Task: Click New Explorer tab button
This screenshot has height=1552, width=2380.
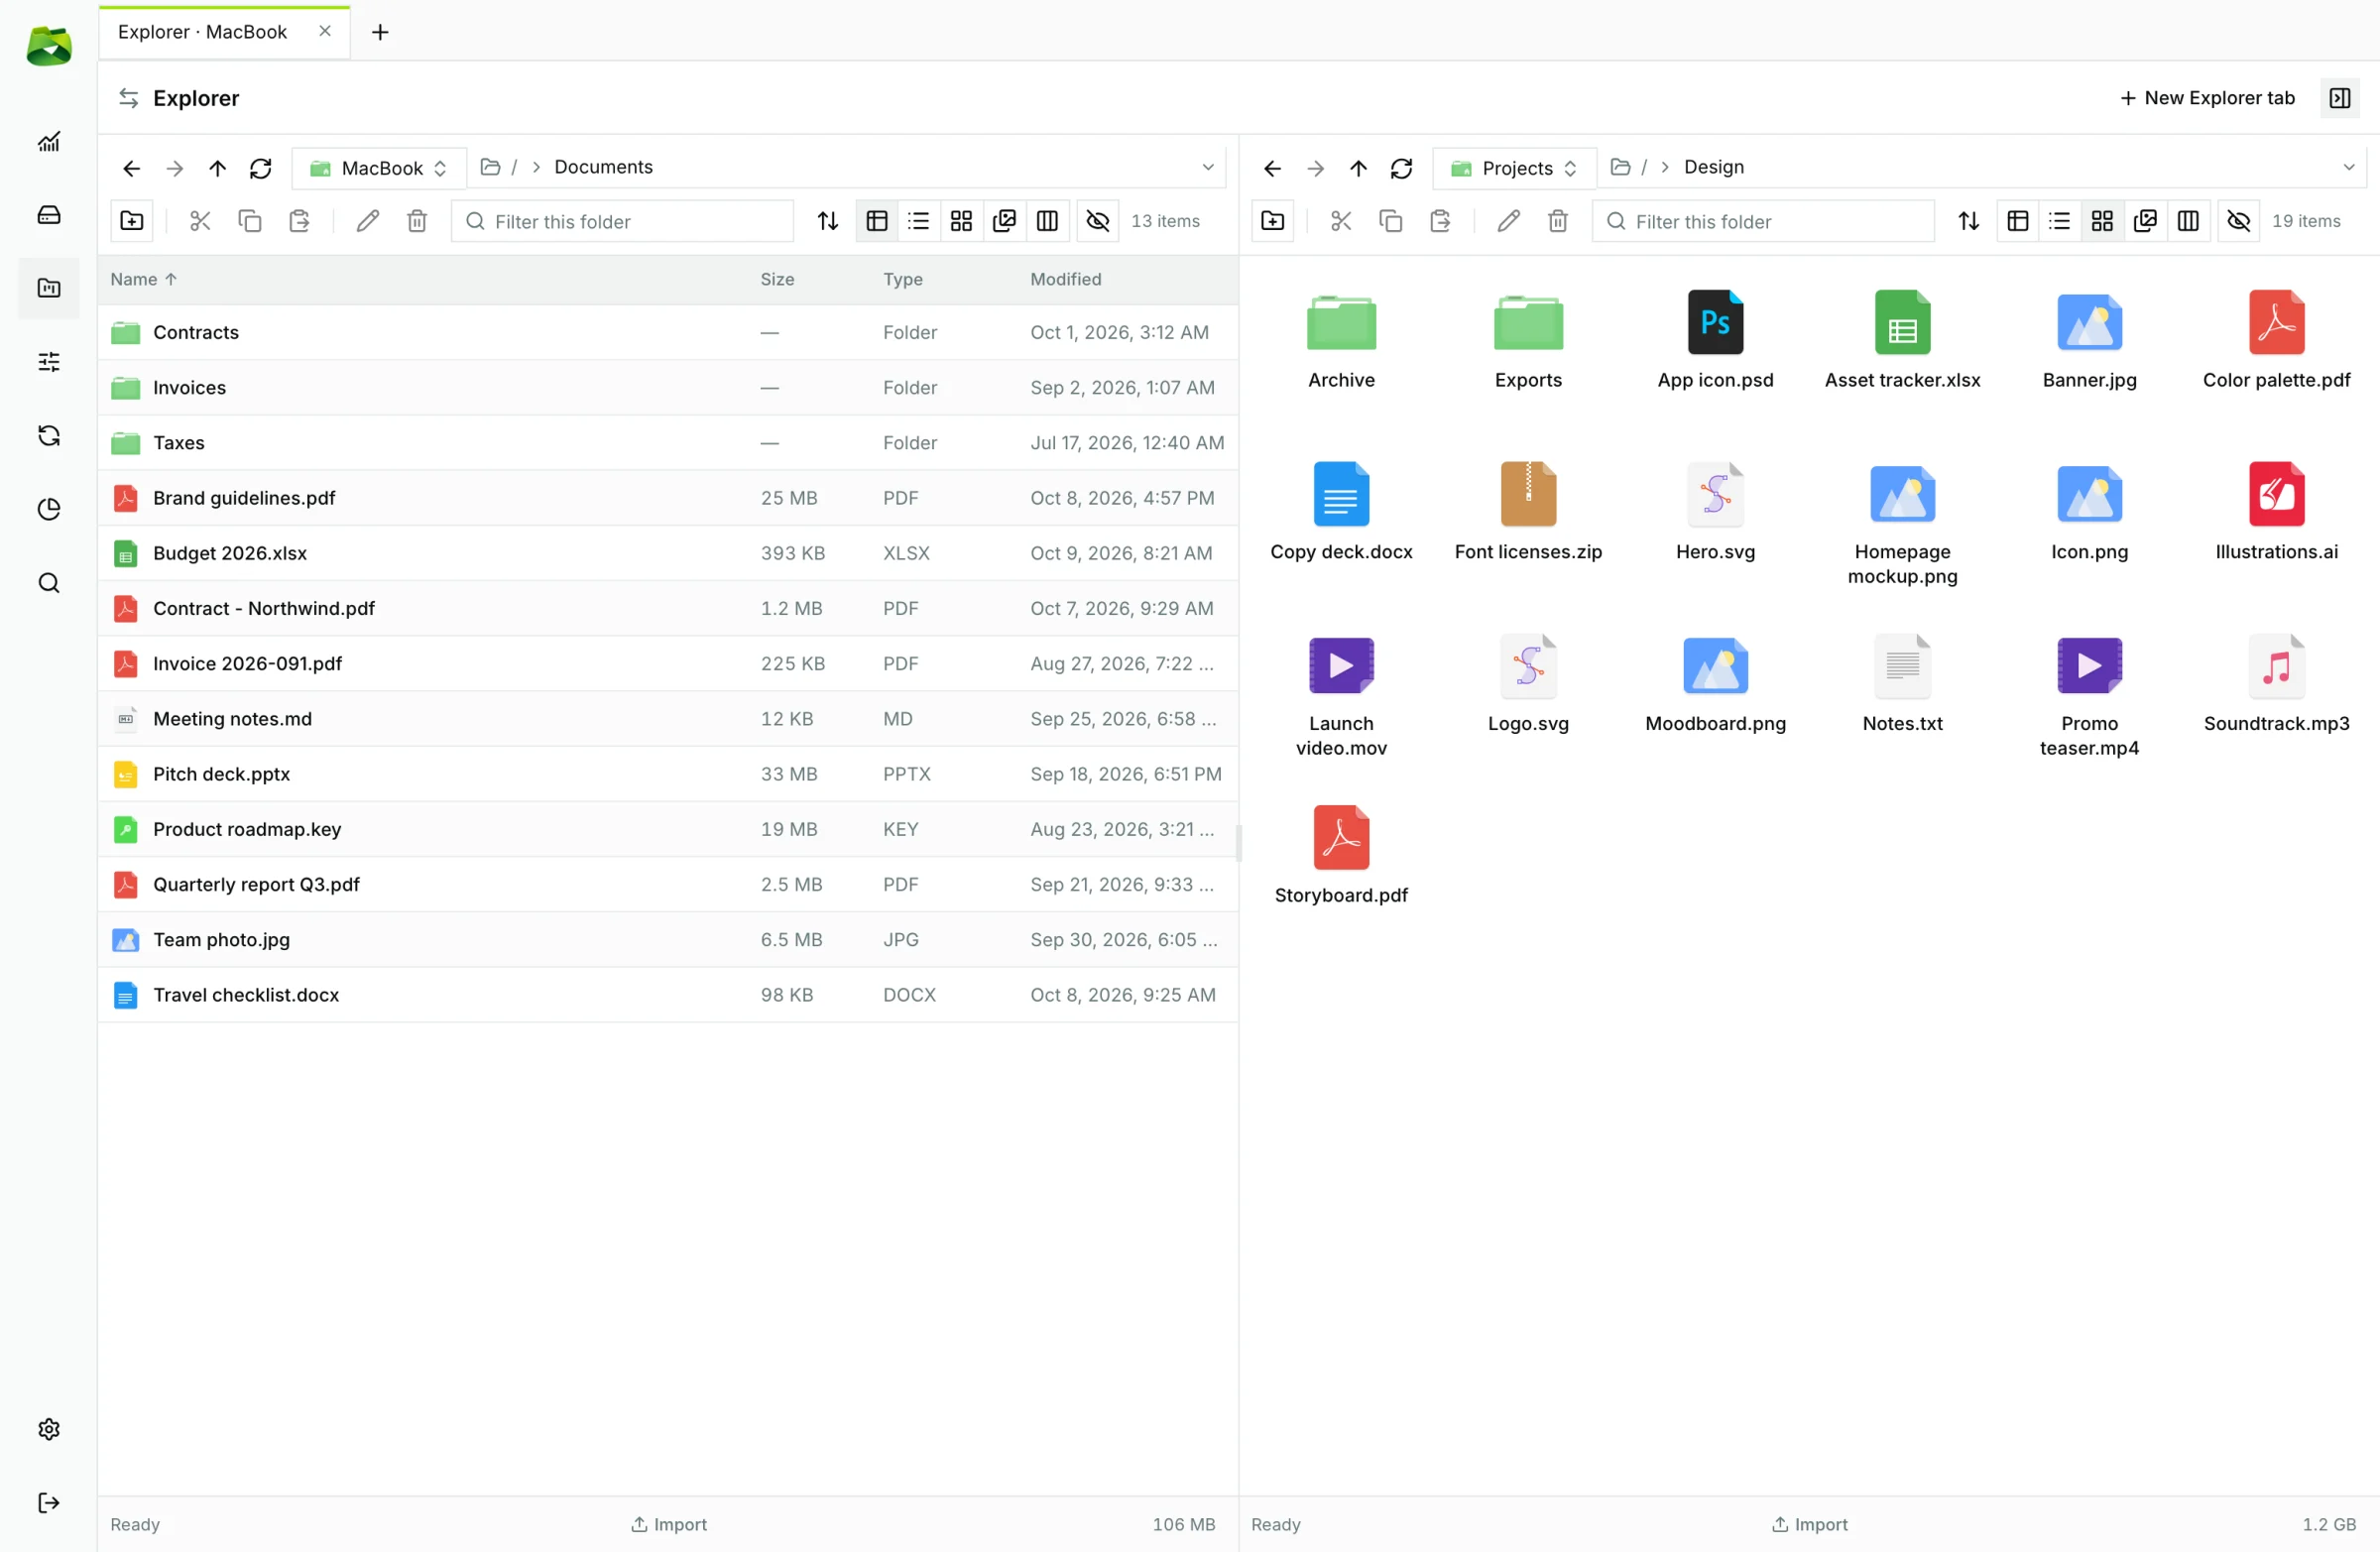Action: click(x=2207, y=98)
